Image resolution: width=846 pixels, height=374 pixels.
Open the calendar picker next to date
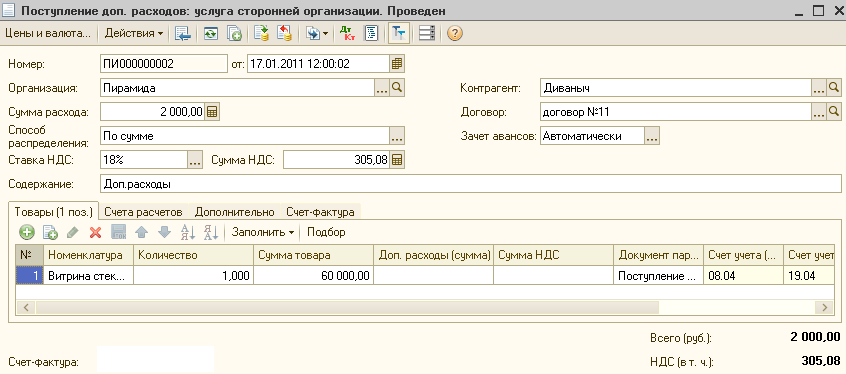point(397,64)
